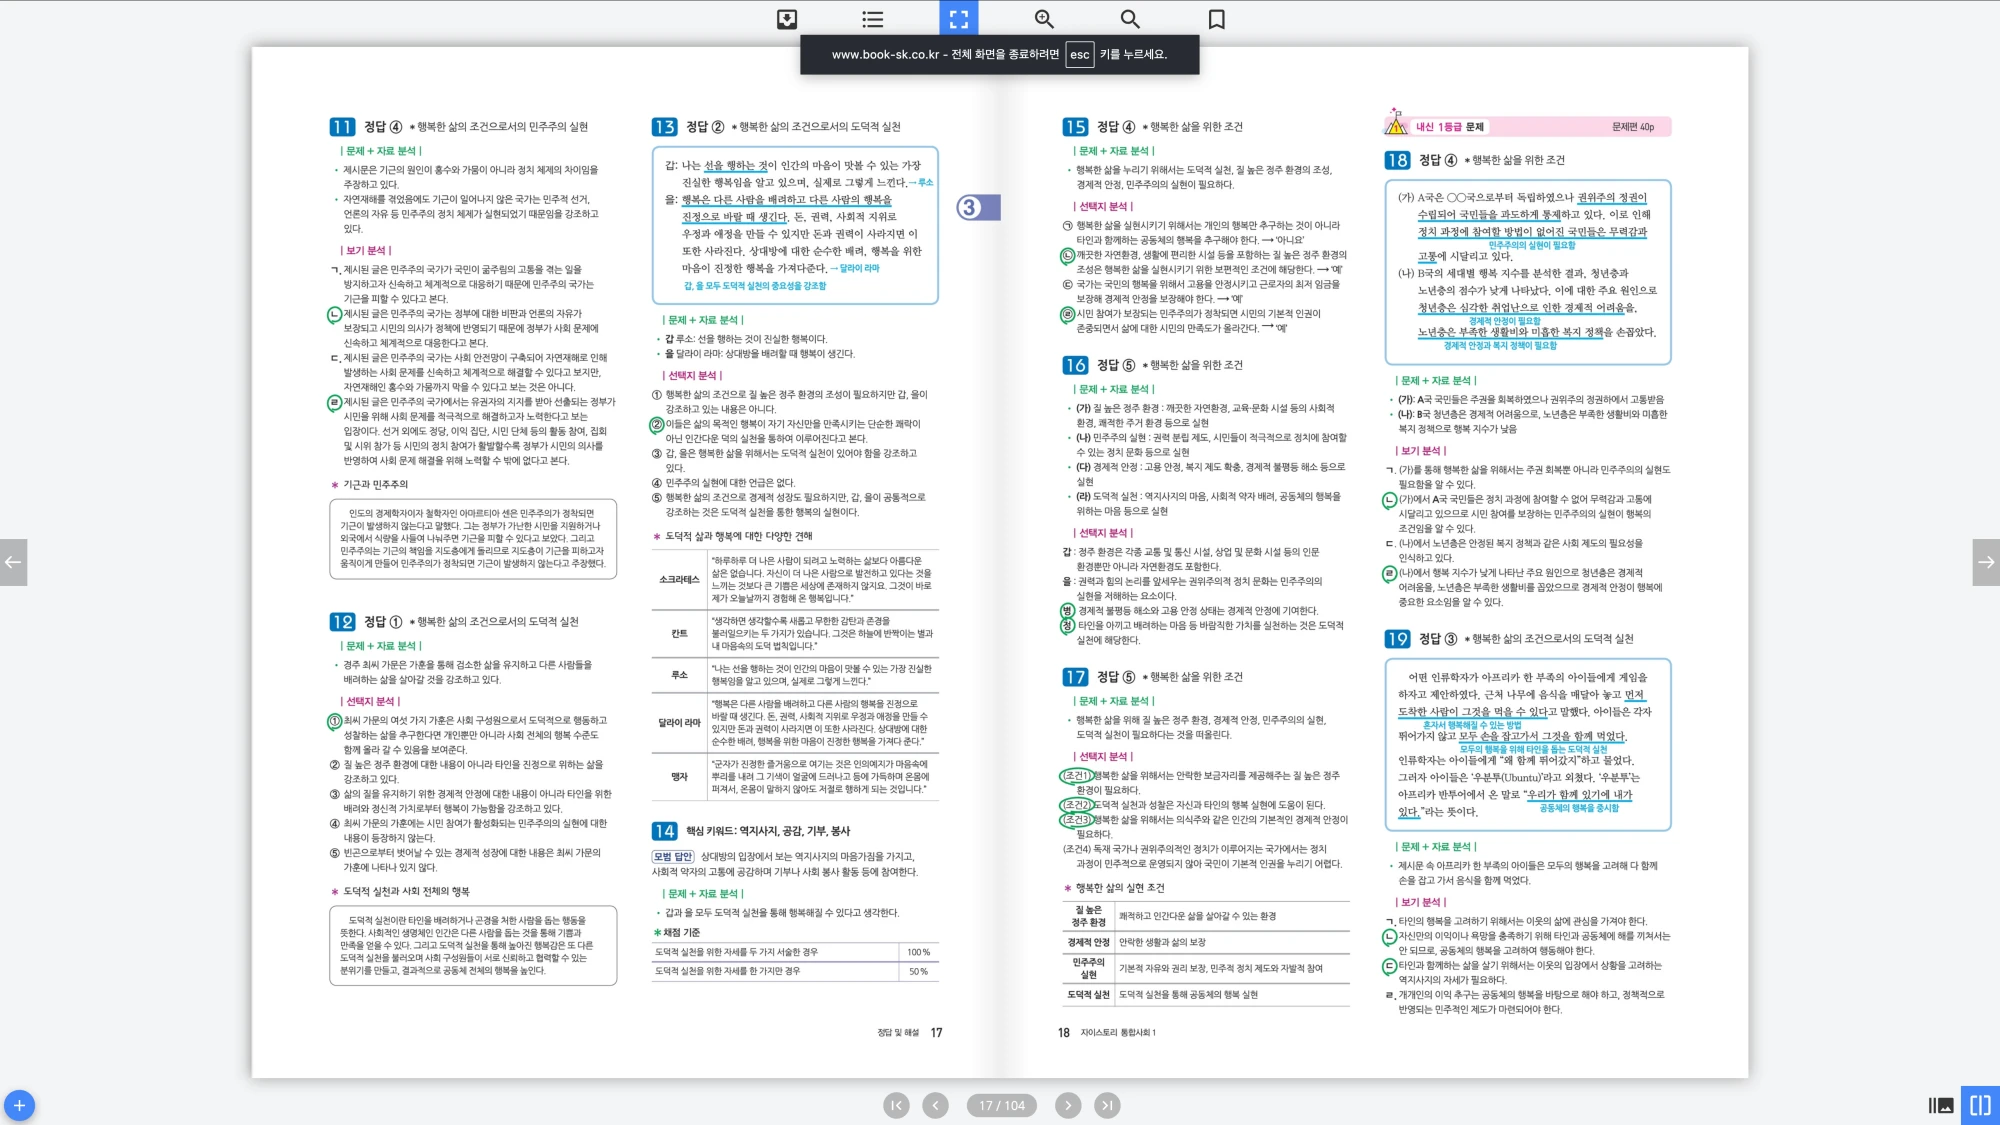Jump to the last page
Screen dimensions: 2000x1125
point(1107,1105)
